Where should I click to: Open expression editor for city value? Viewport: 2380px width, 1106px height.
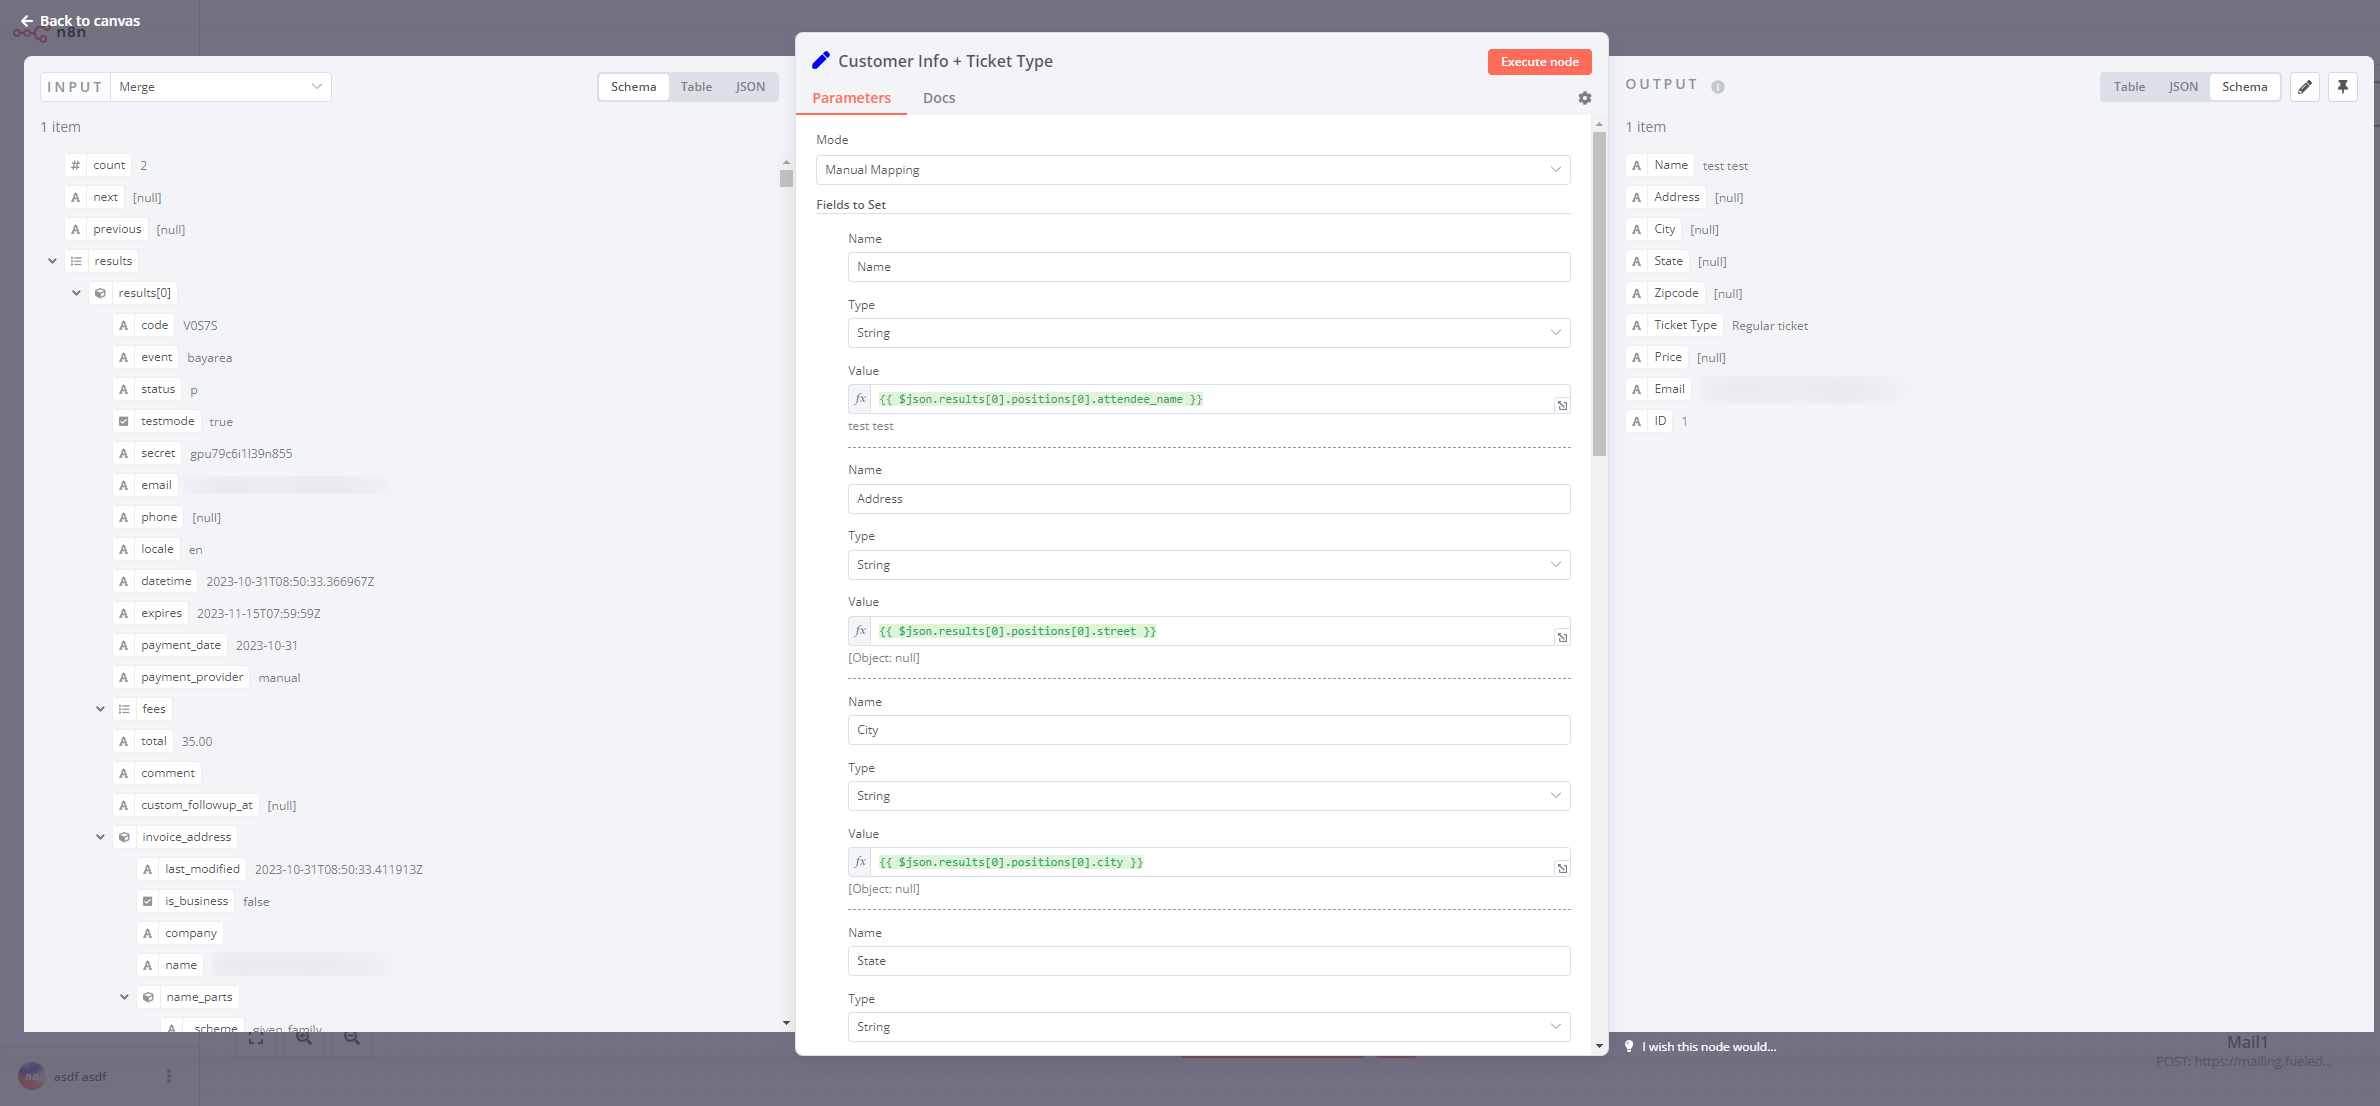(x=1561, y=868)
